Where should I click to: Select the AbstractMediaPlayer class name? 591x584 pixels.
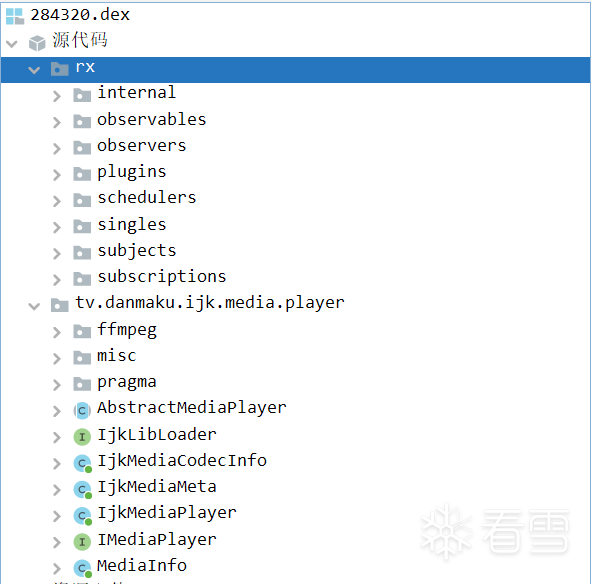192,408
